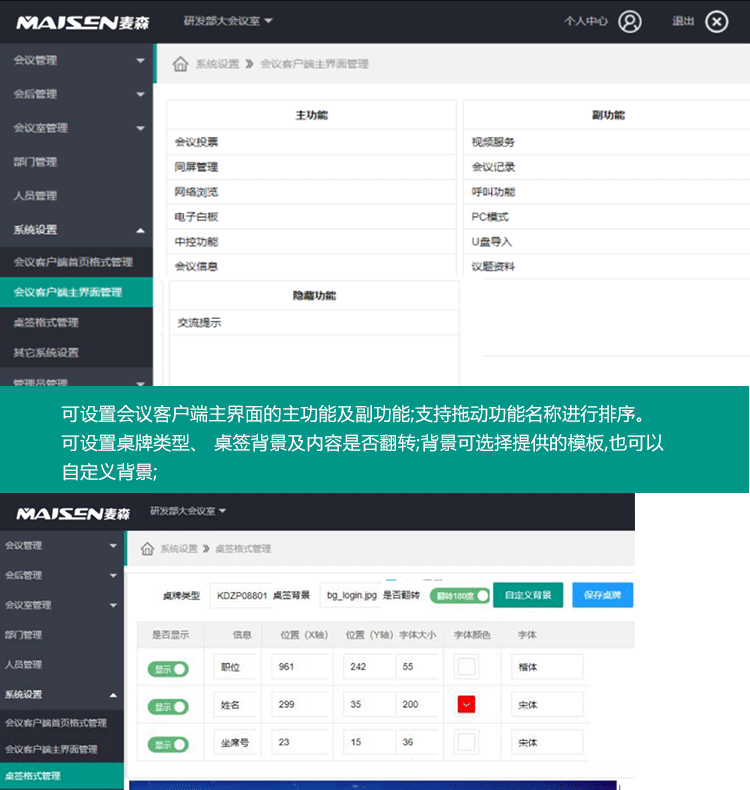Toggle 显示 switch for 职位 row
This screenshot has height=790, width=750.
(168, 668)
